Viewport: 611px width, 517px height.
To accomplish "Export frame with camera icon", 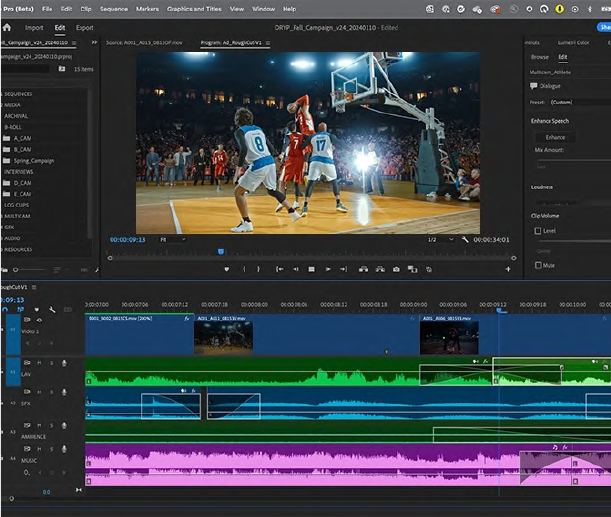I will click(396, 269).
